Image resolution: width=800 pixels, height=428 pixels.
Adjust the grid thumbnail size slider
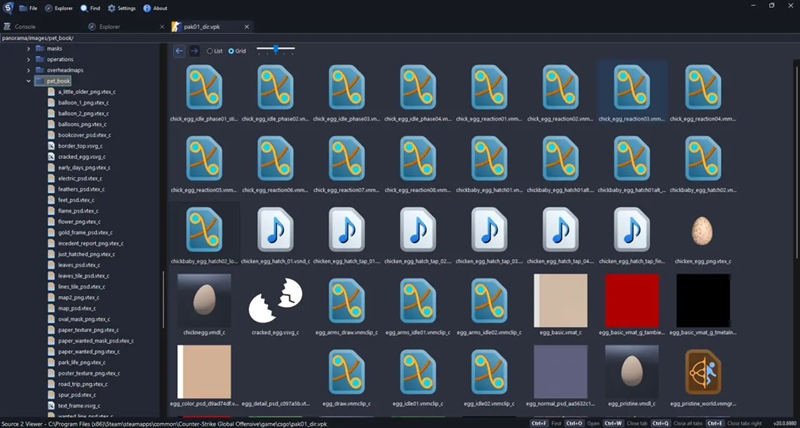point(276,49)
